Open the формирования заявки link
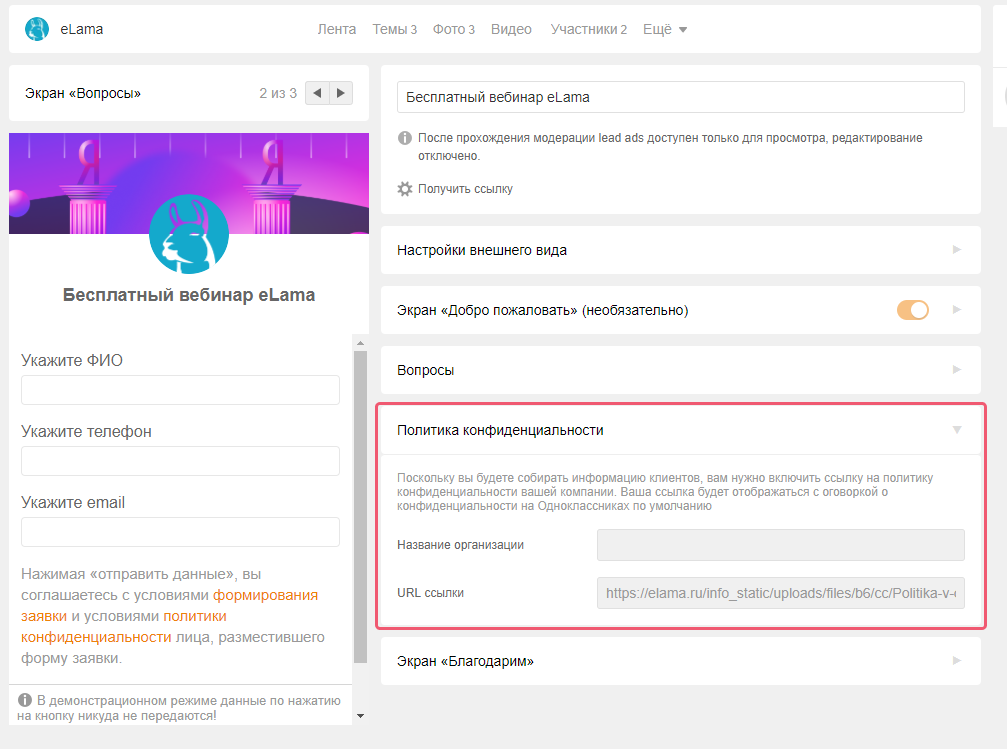1007x749 pixels. coord(265,595)
